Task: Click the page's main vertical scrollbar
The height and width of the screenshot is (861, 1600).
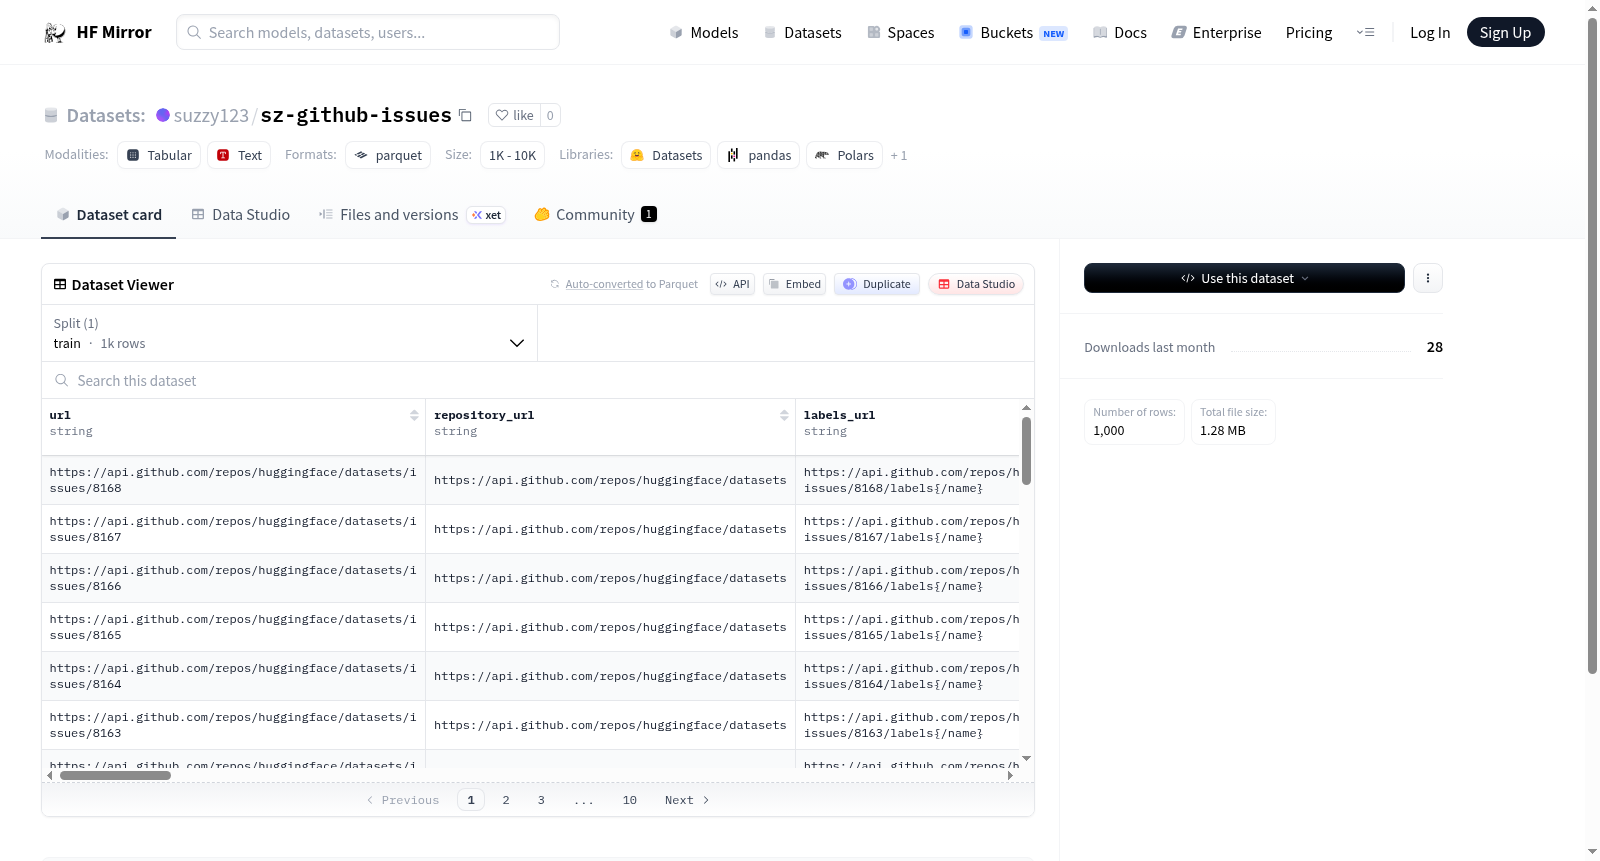Action: click(x=1592, y=346)
